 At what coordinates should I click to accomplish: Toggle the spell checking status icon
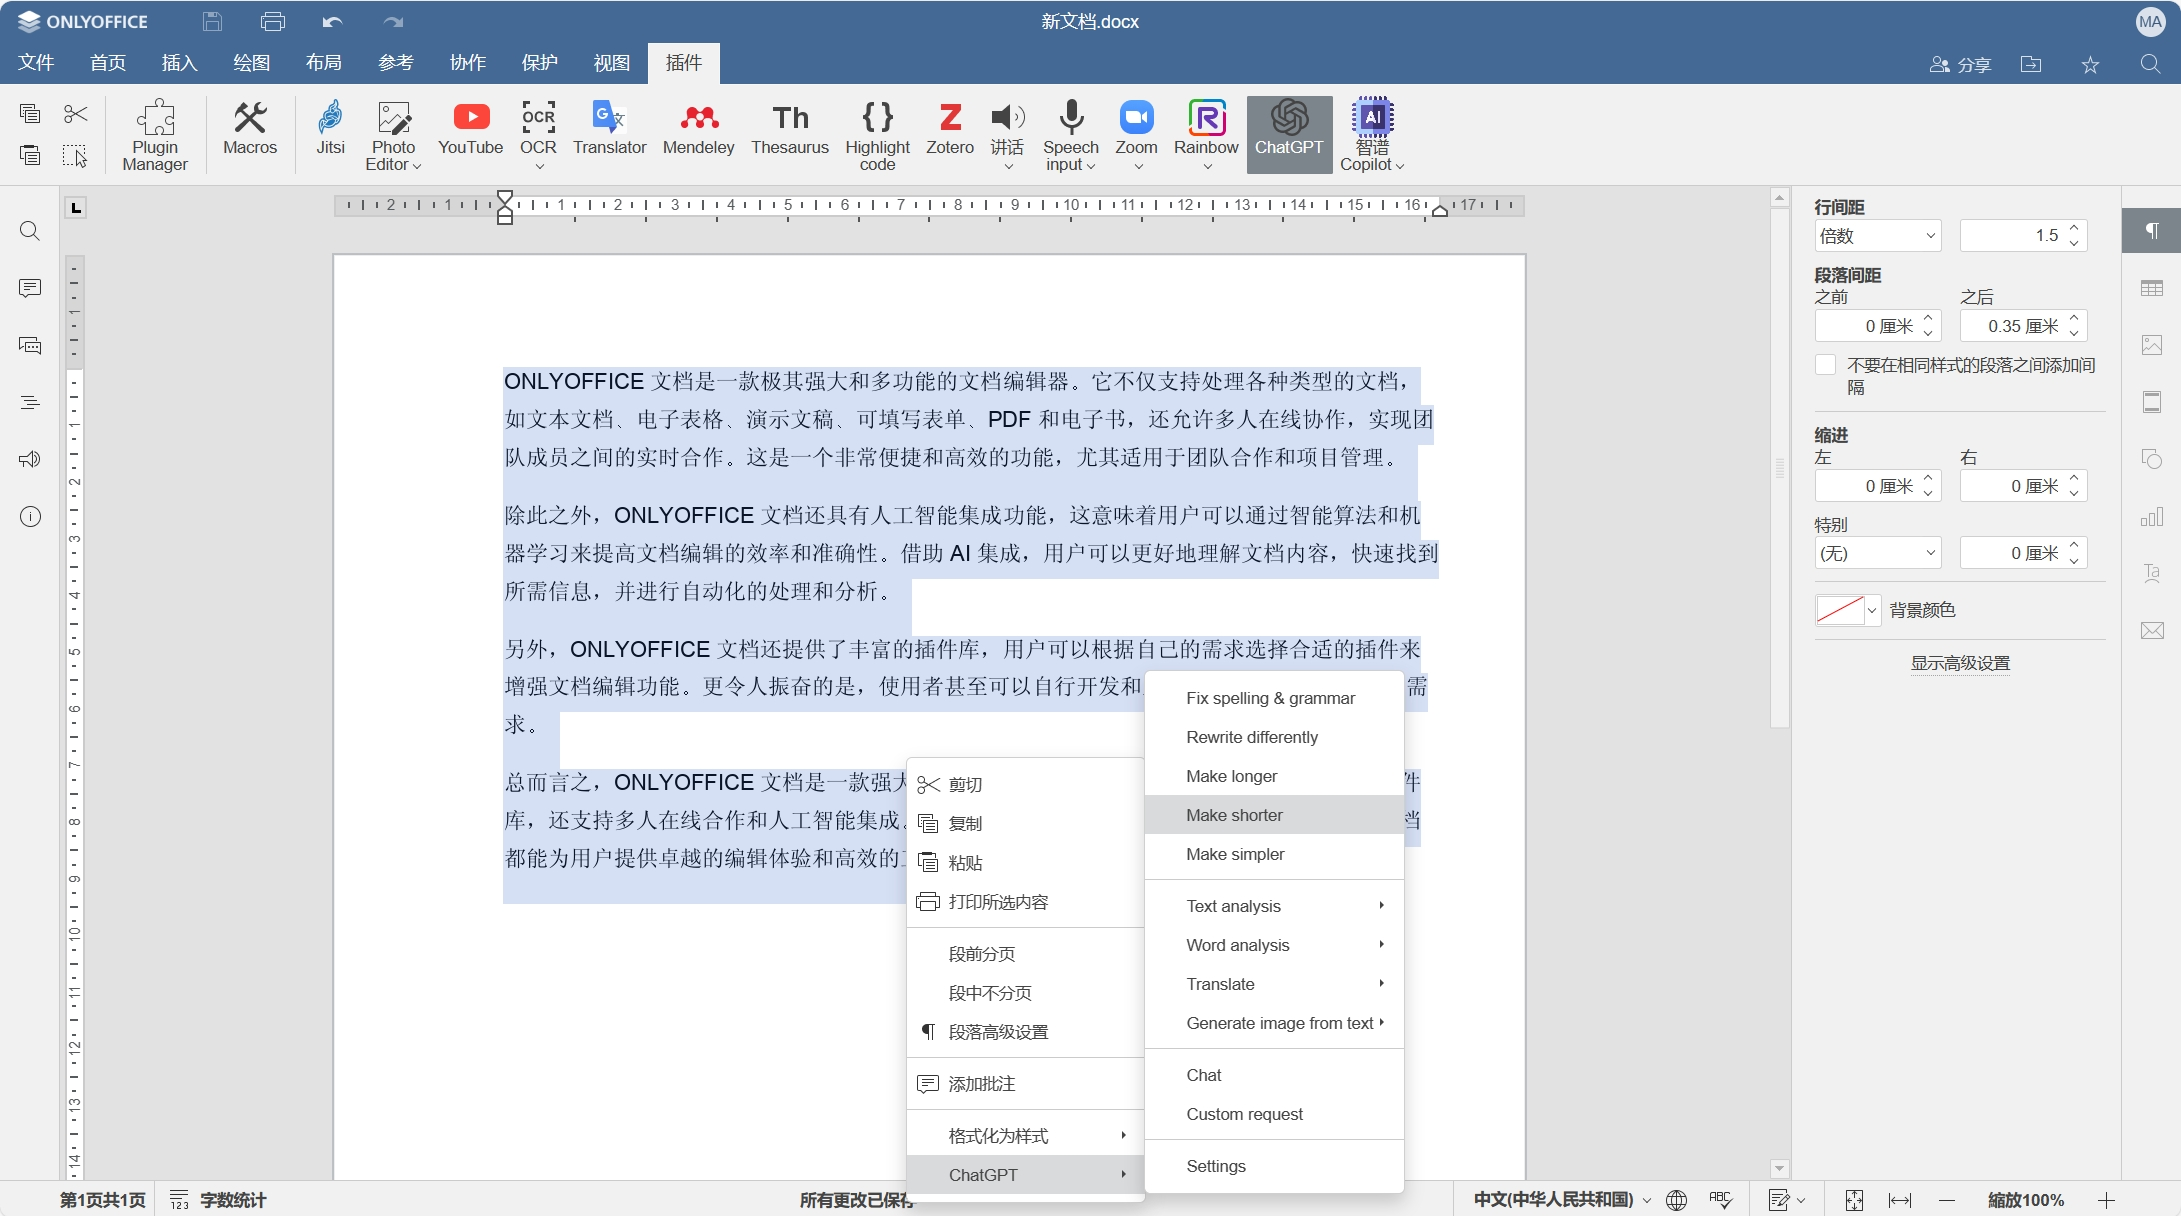point(1720,1199)
